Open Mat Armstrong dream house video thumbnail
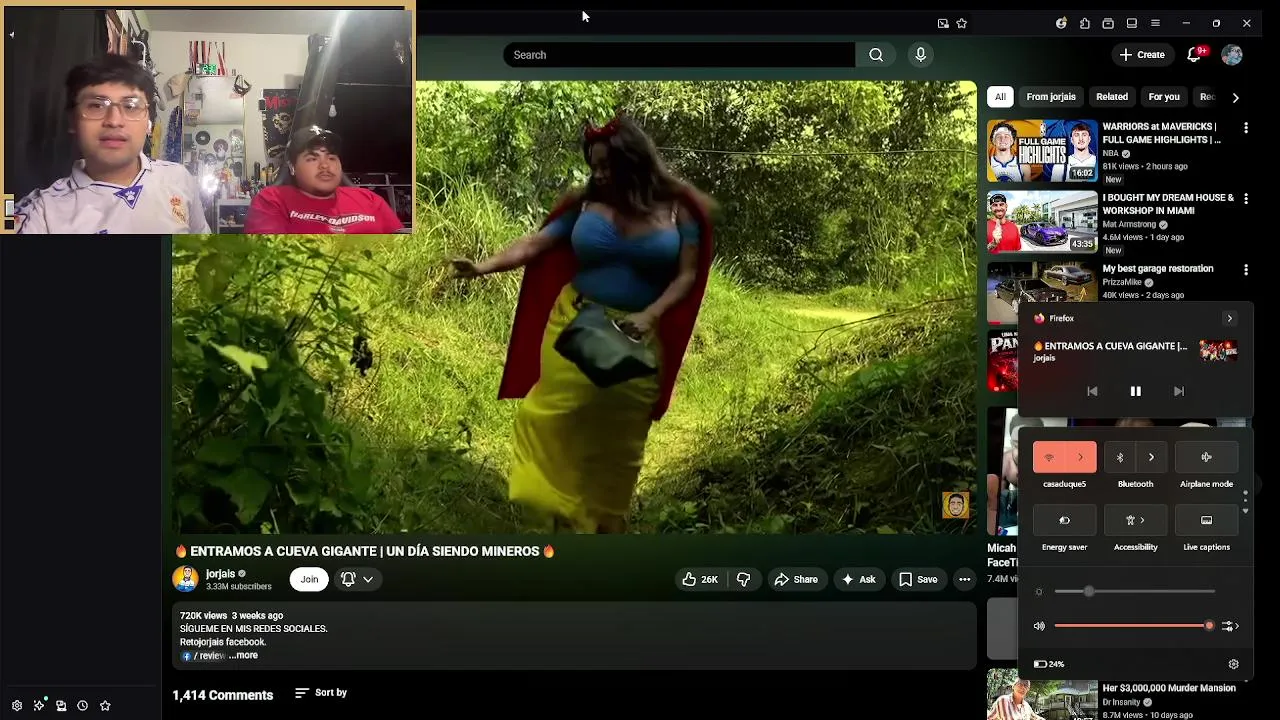This screenshot has height=720, width=1280. (1042, 222)
